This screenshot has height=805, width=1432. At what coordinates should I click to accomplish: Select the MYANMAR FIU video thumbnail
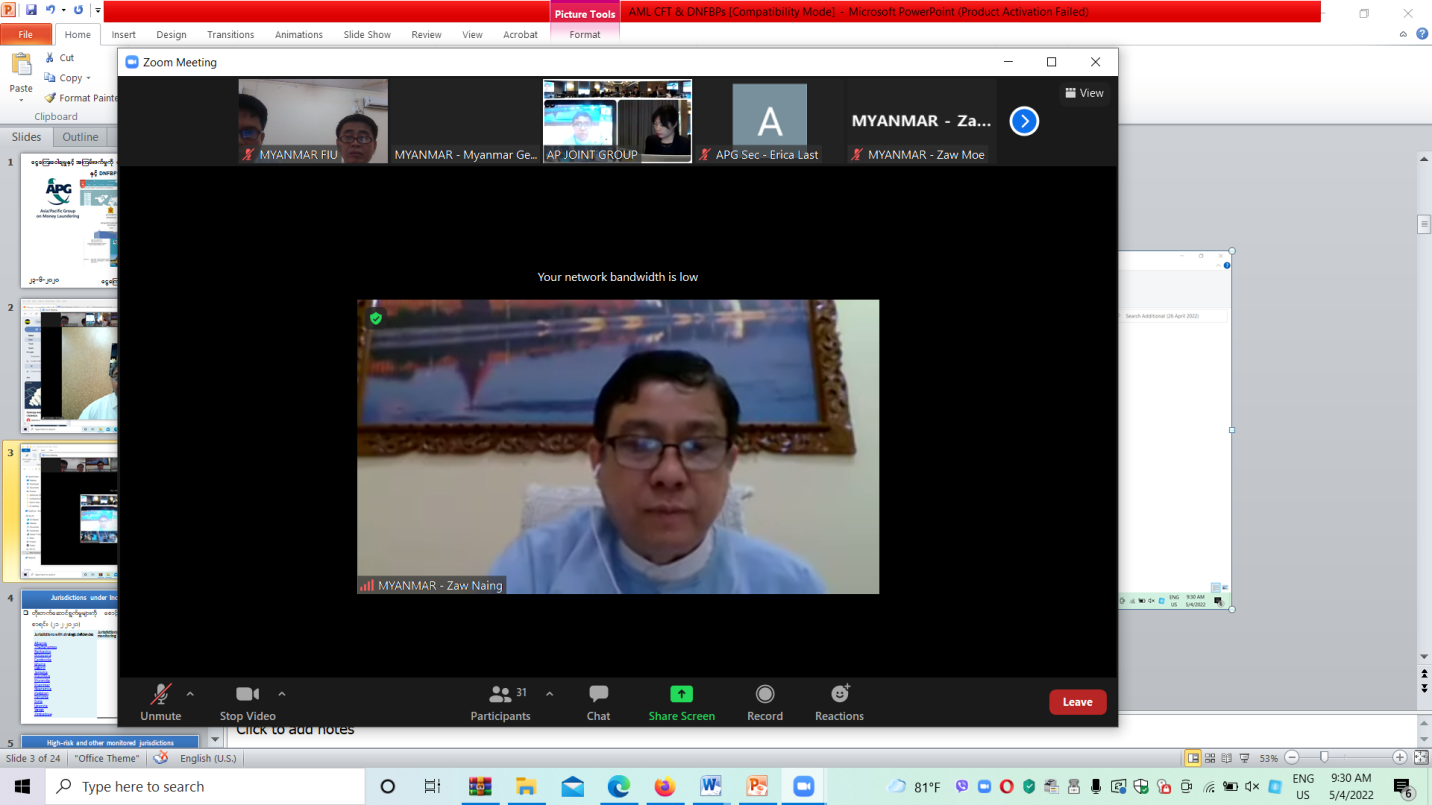click(313, 121)
